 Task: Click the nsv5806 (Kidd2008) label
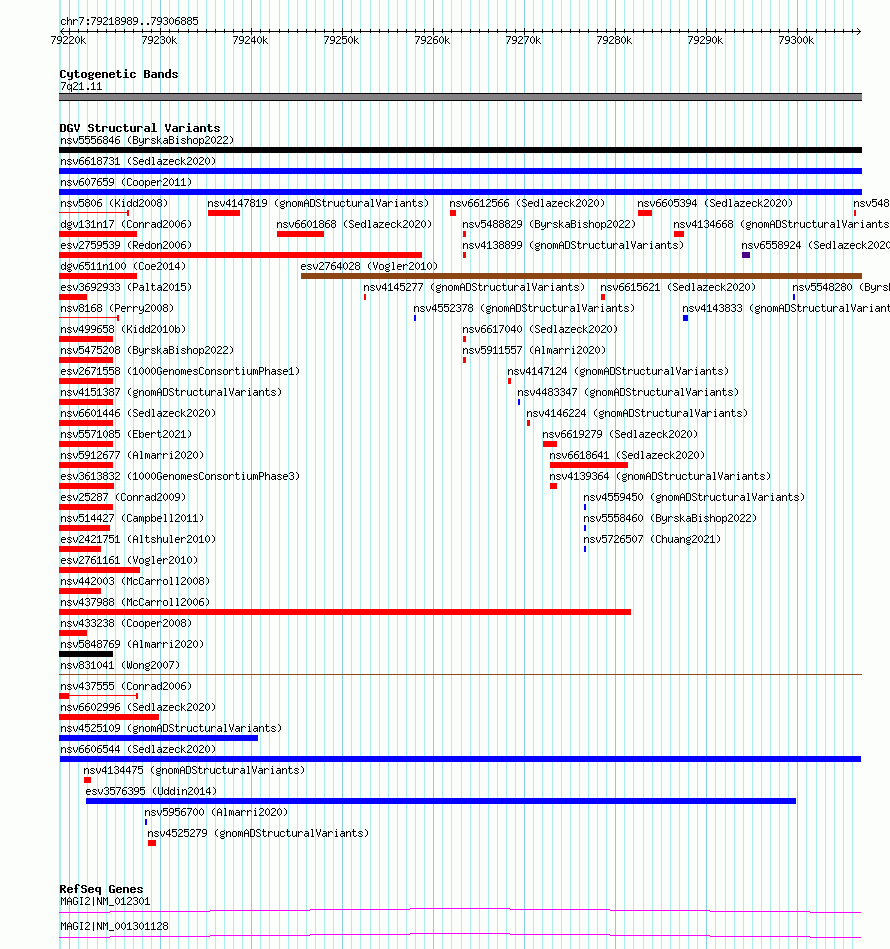point(114,203)
